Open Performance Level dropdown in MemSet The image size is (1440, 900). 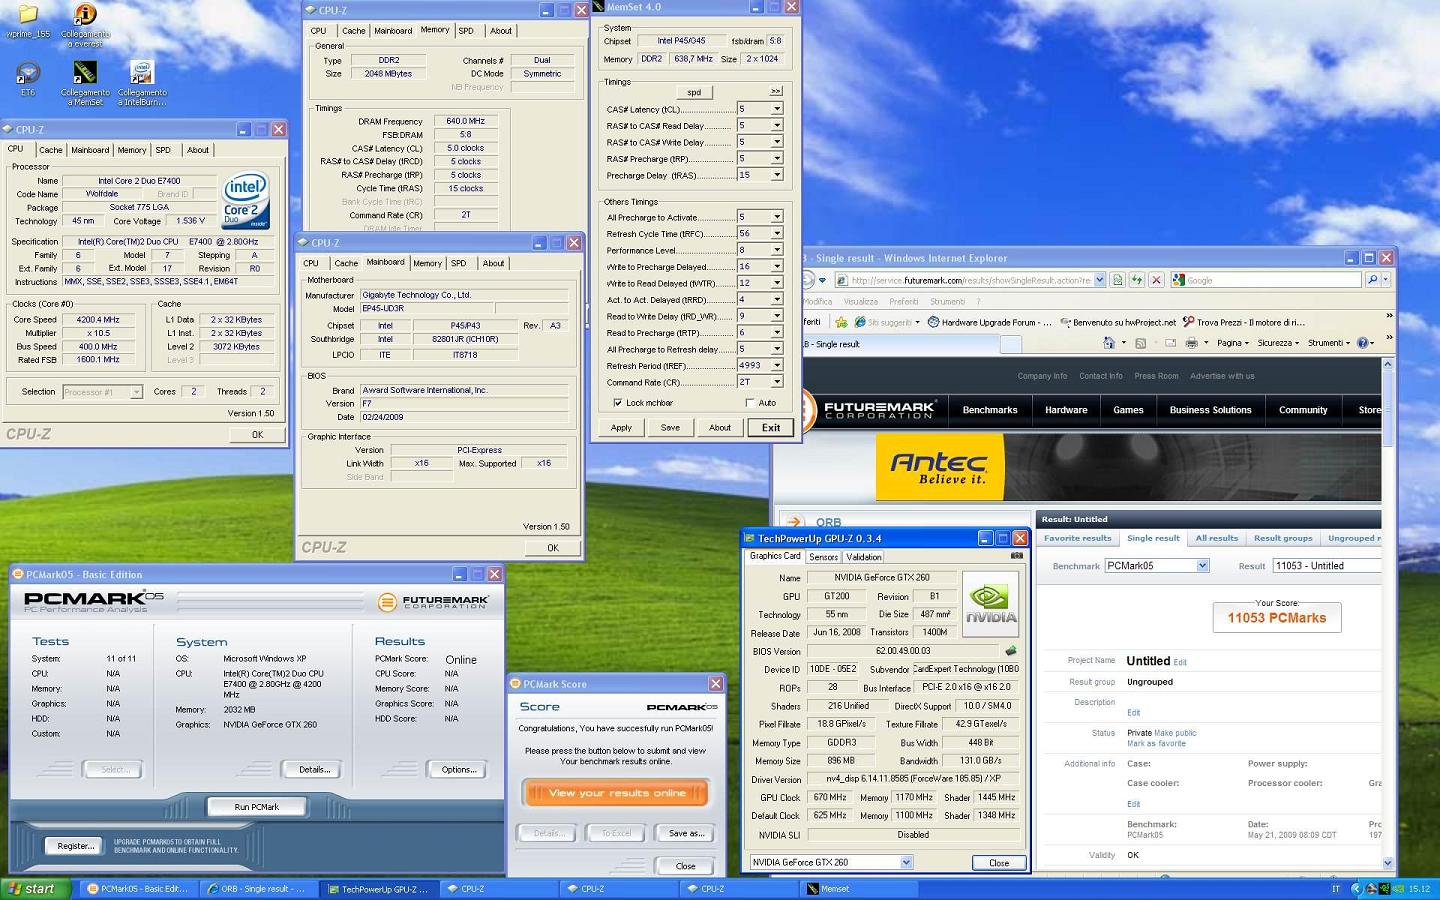pyautogui.click(x=776, y=250)
